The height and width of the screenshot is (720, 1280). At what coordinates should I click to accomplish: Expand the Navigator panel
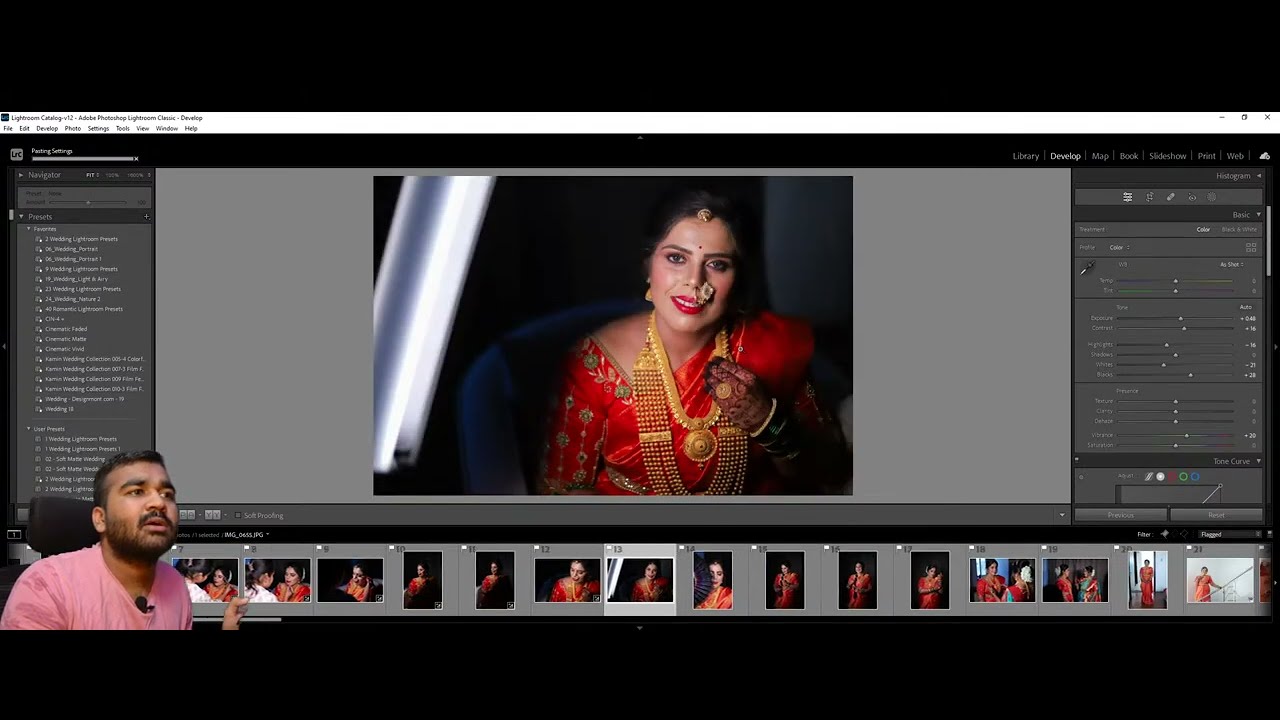(21, 175)
